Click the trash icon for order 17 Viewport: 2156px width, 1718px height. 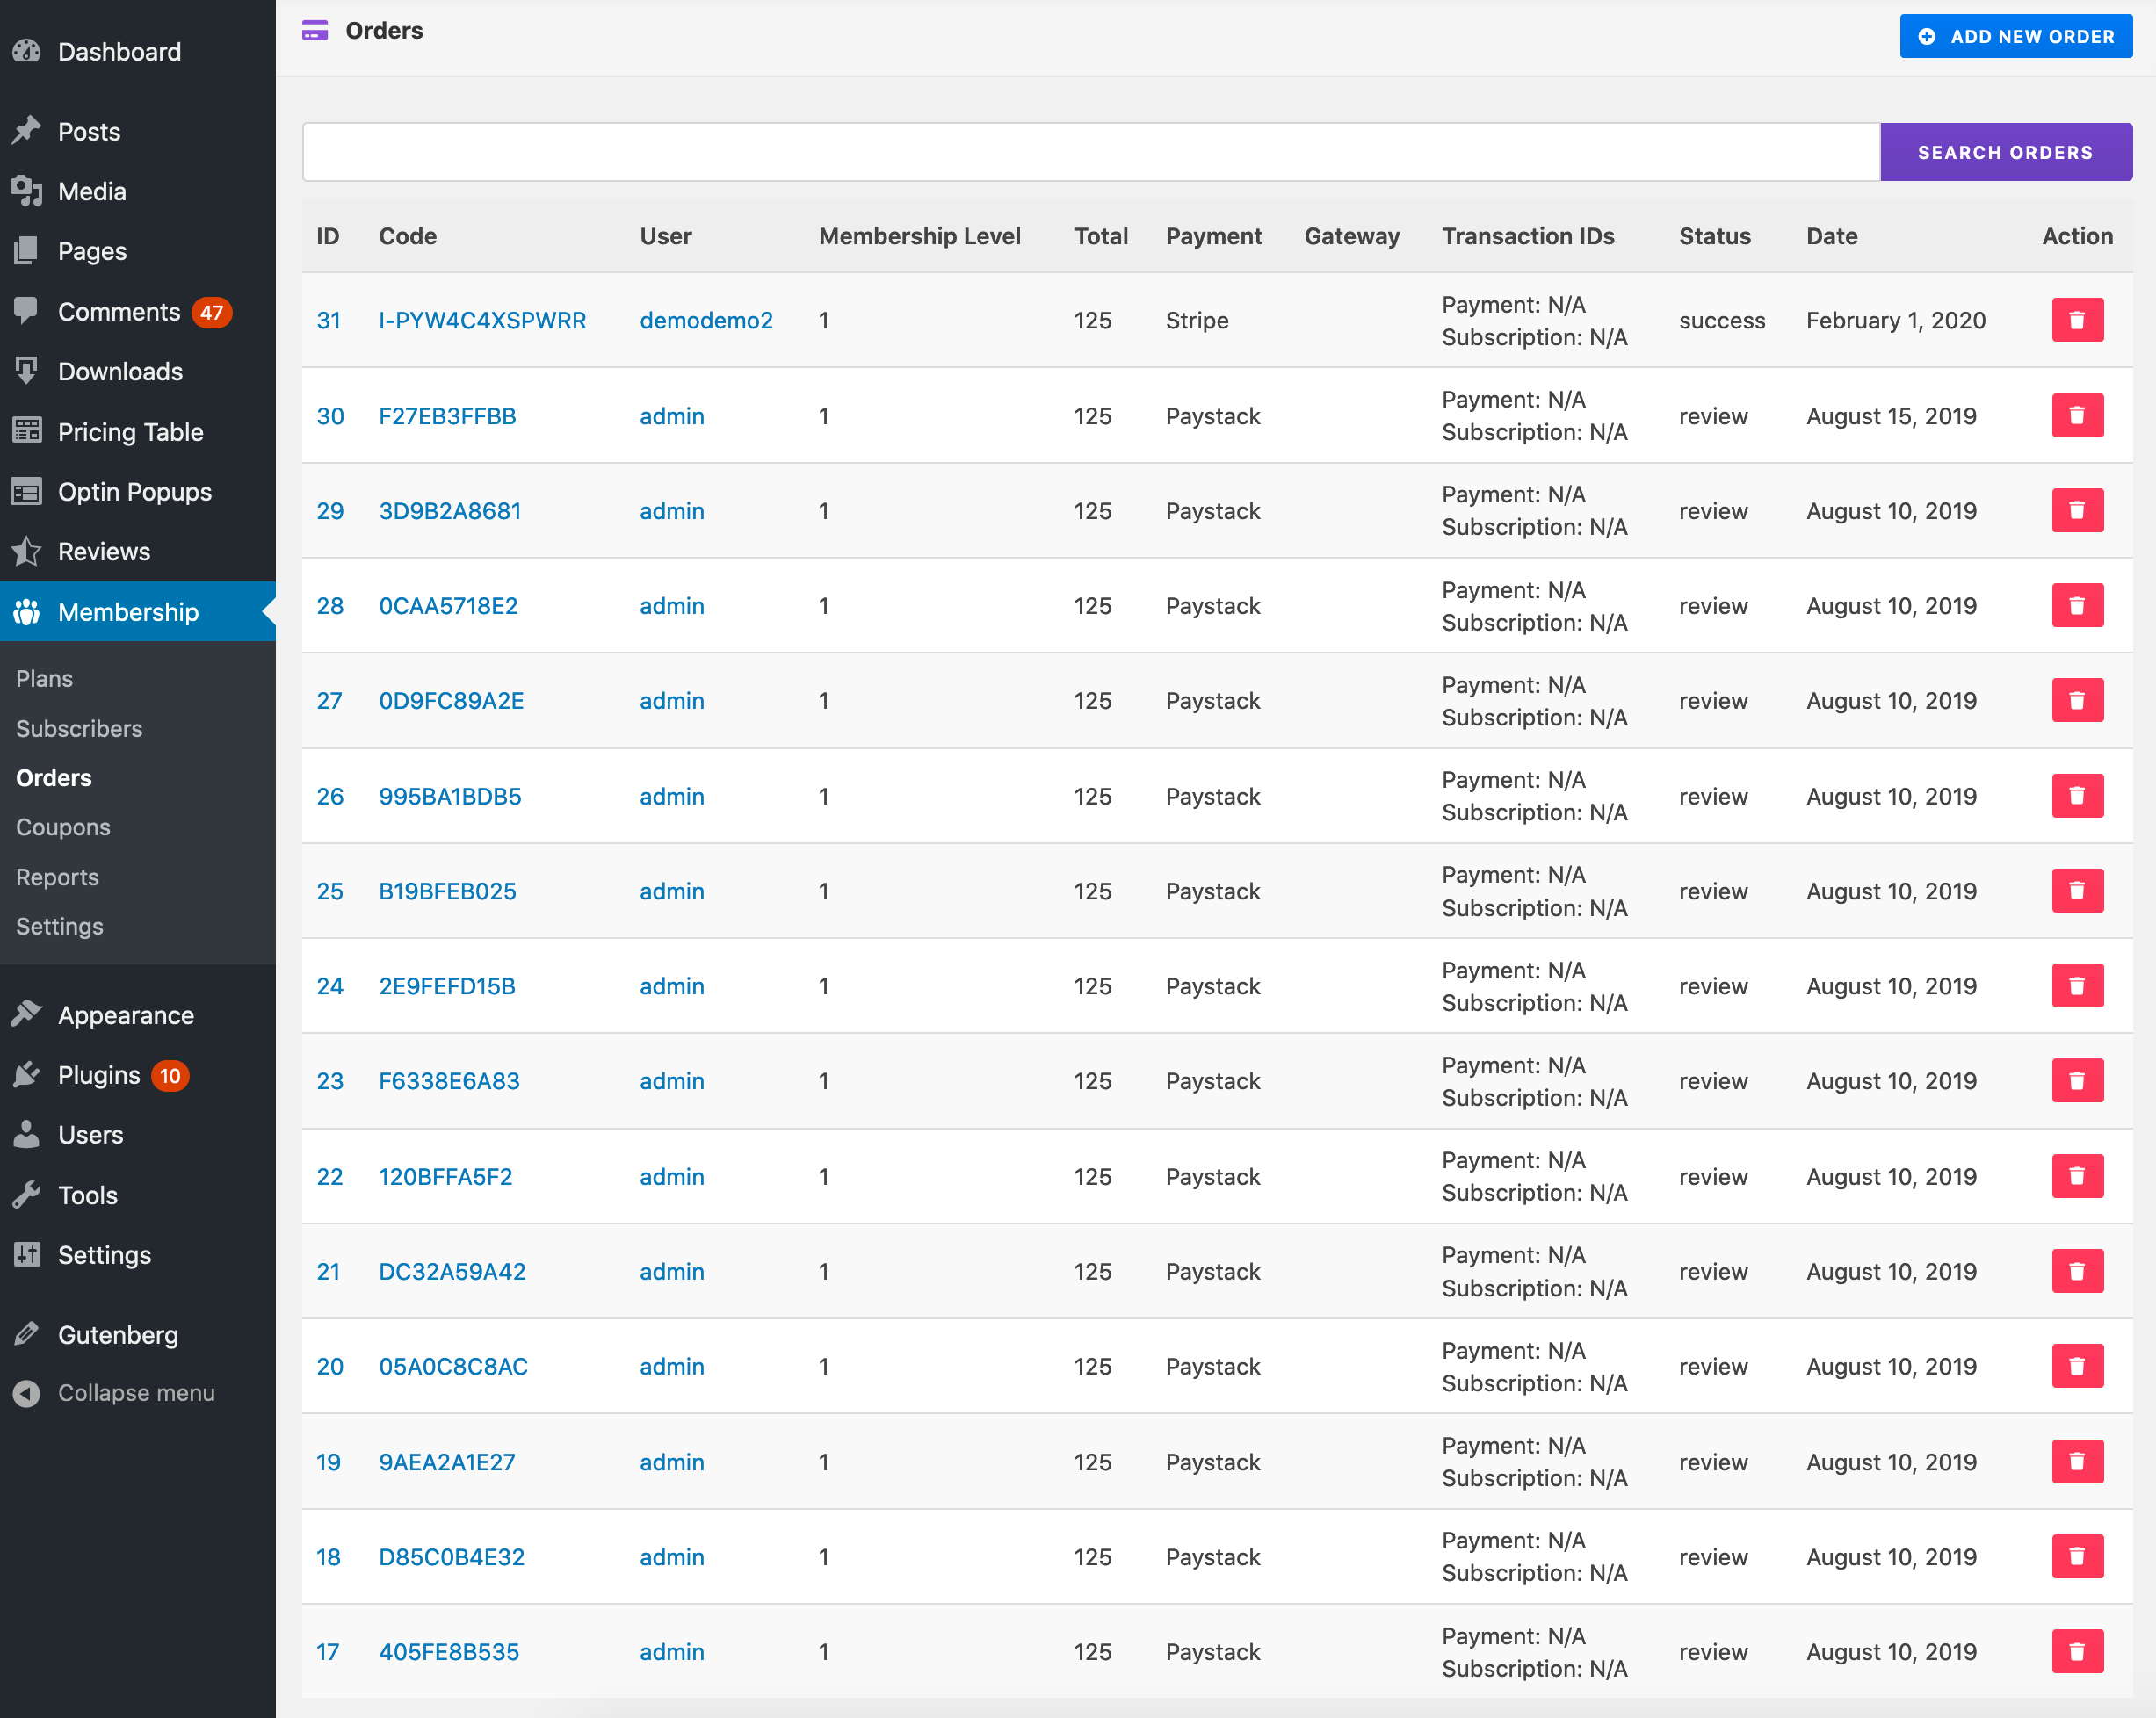(x=2076, y=1651)
